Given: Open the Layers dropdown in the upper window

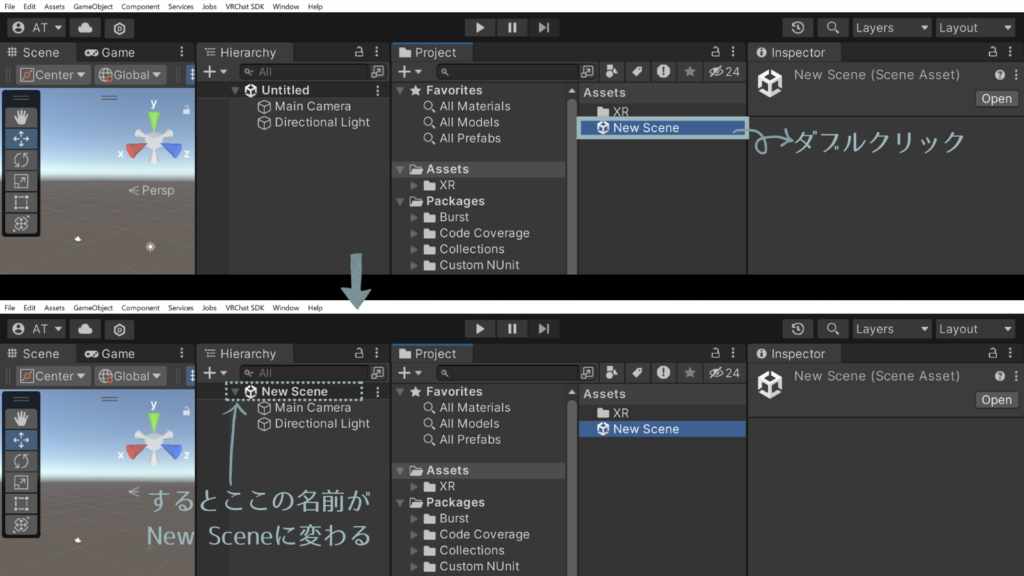Looking at the screenshot, I should click(x=891, y=28).
